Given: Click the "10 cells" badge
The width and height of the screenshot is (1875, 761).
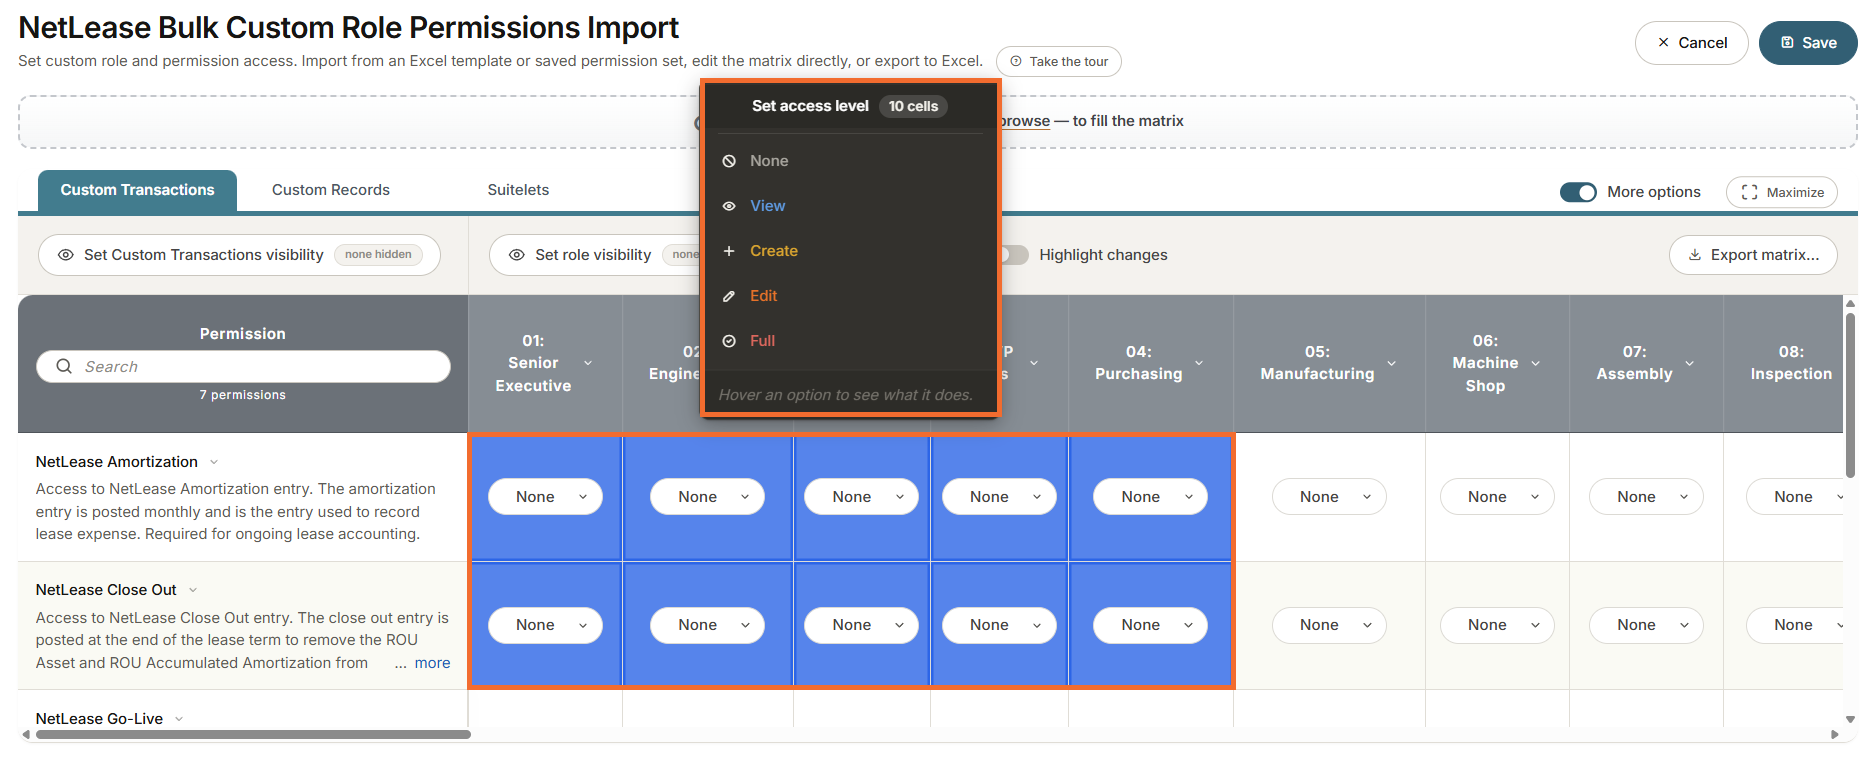Looking at the screenshot, I should point(913,106).
